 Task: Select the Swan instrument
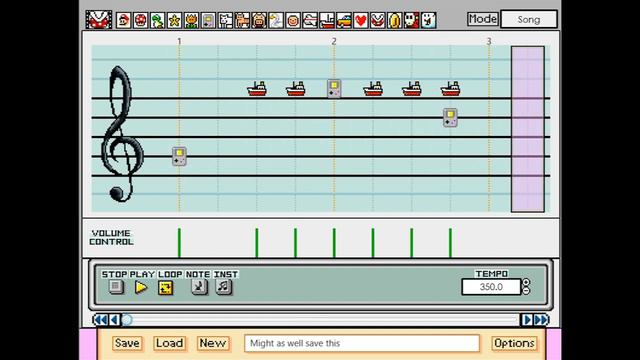(276, 20)
